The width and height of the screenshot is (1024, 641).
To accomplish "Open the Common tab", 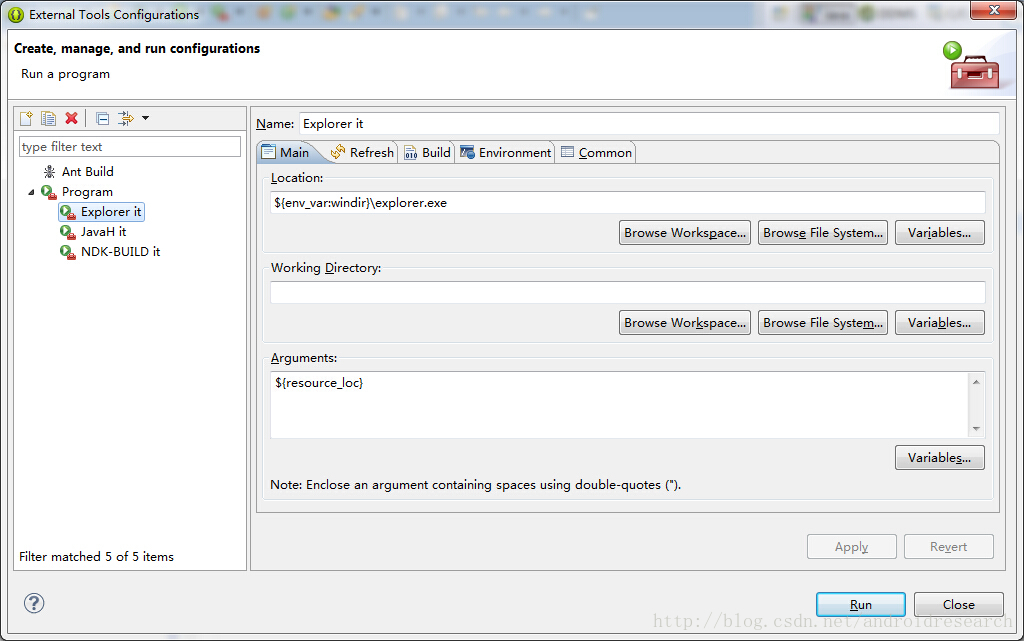I will [596, 153].
